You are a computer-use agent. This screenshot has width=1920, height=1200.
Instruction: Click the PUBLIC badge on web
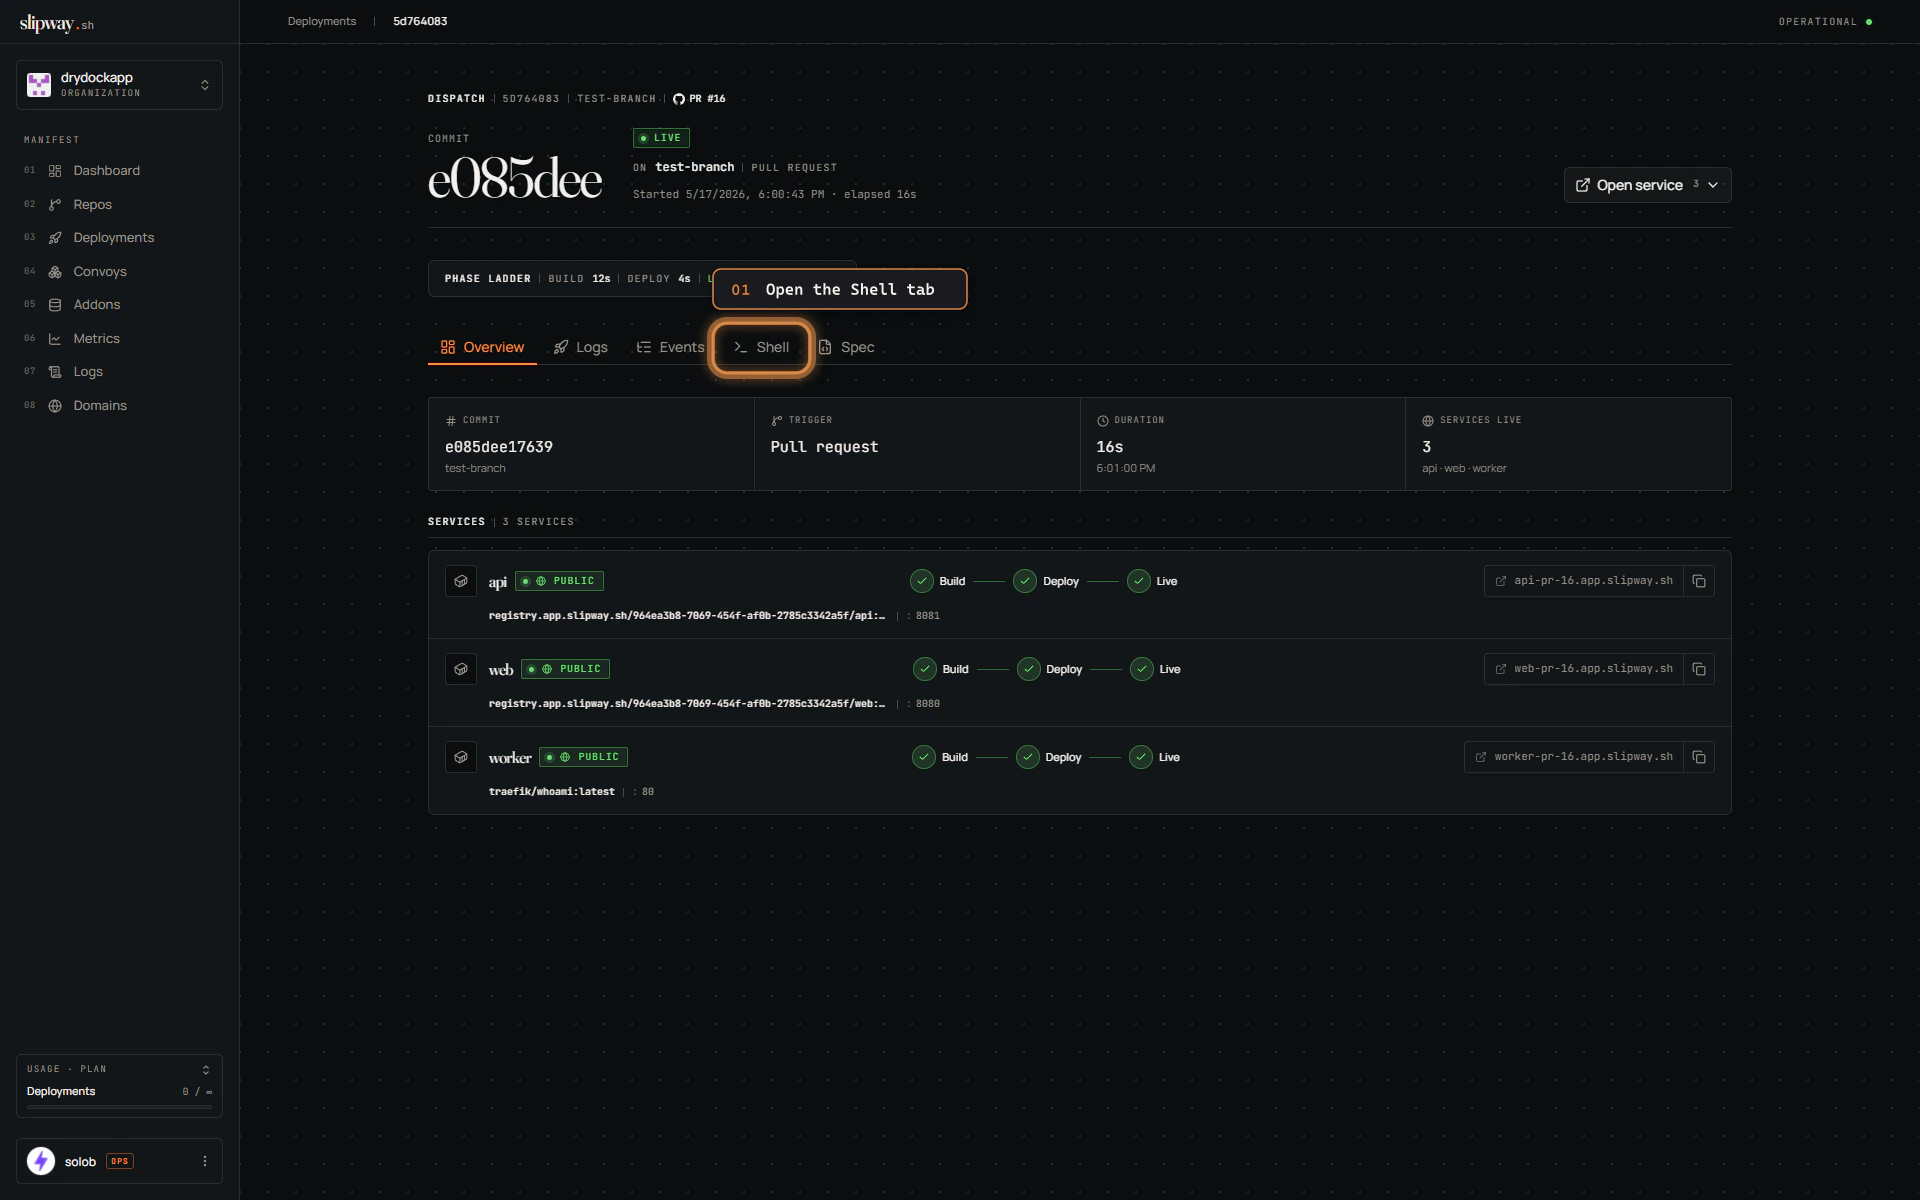point(566,669)
